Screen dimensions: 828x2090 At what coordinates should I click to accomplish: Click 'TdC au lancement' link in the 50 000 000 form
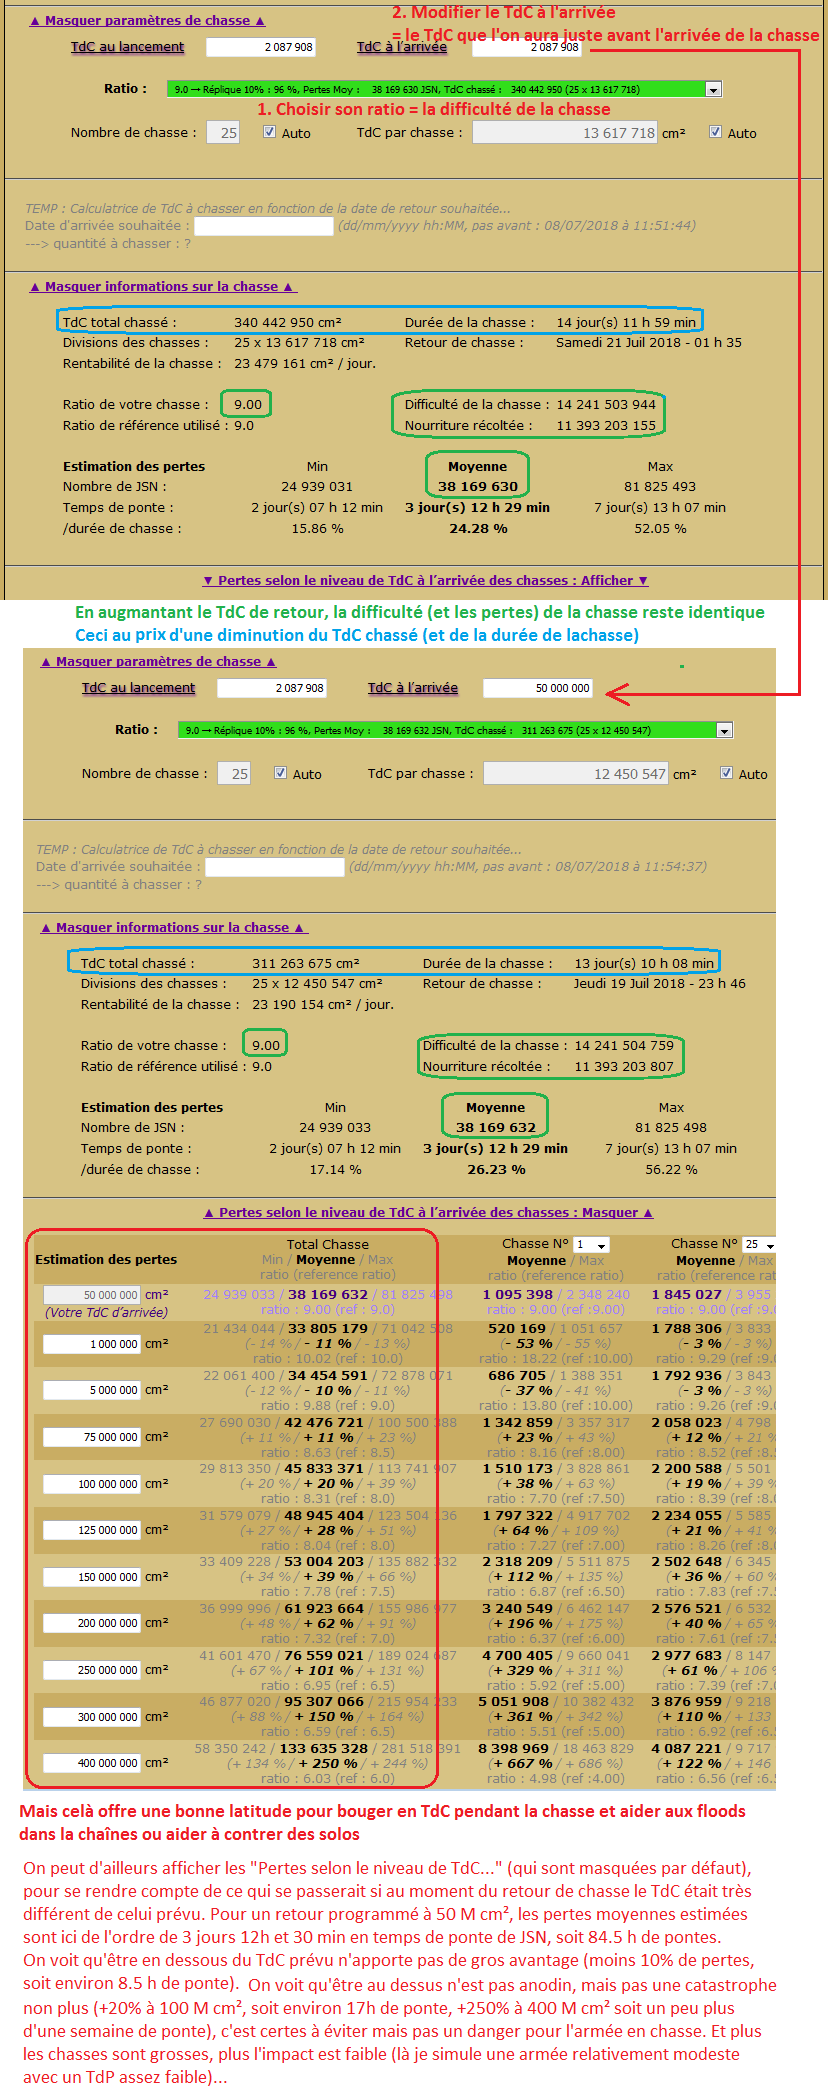pos(138,687)
